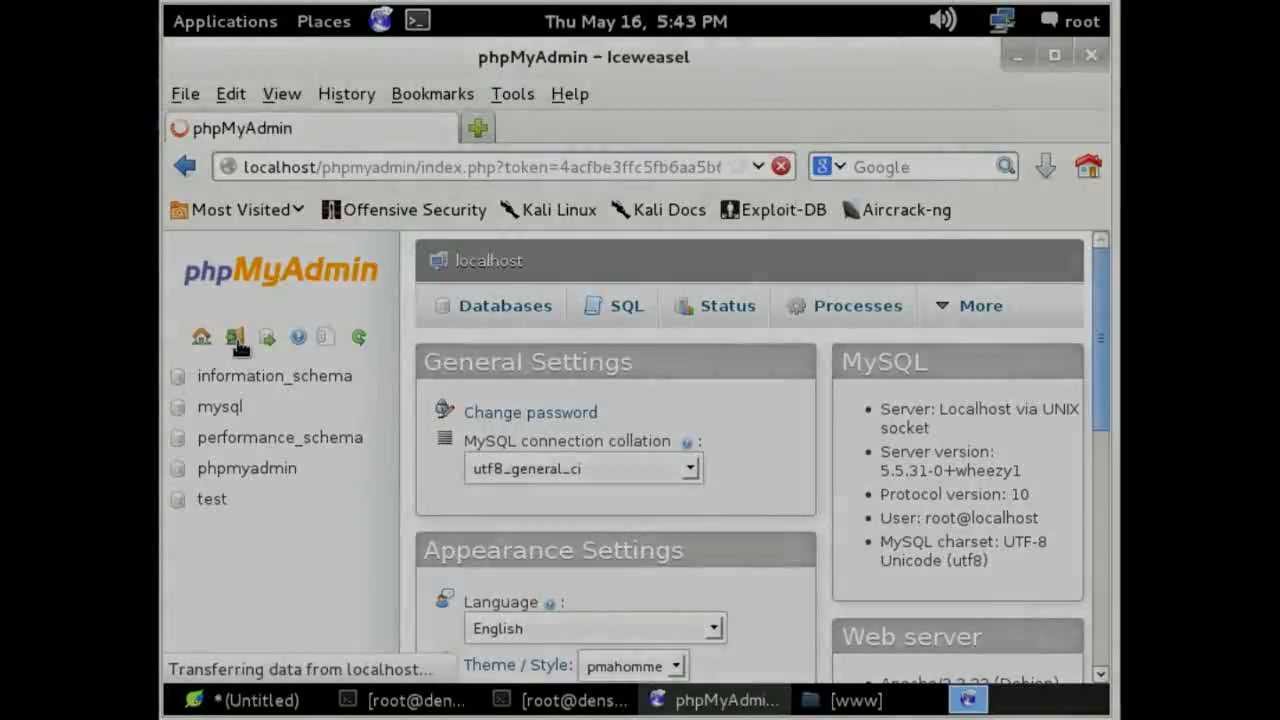Open the Help menu

(x=570, y=94)
